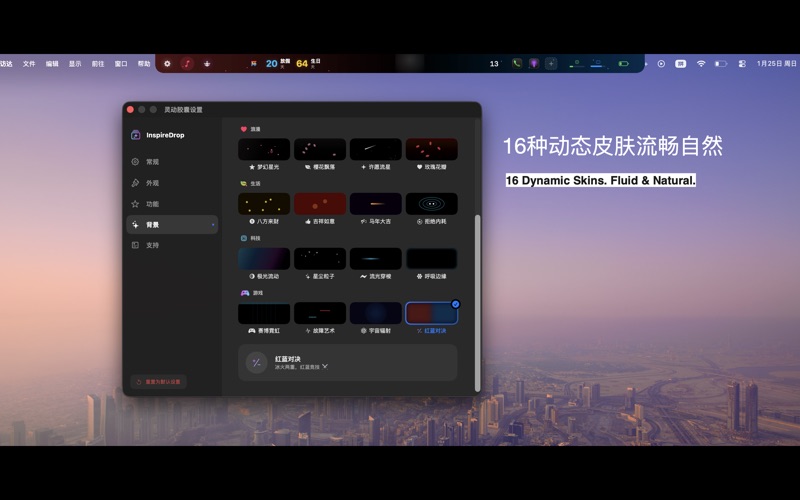
Task: Click the 支持 support icon in sidebar
Action: pyautogui.click(x=135, y=245)
